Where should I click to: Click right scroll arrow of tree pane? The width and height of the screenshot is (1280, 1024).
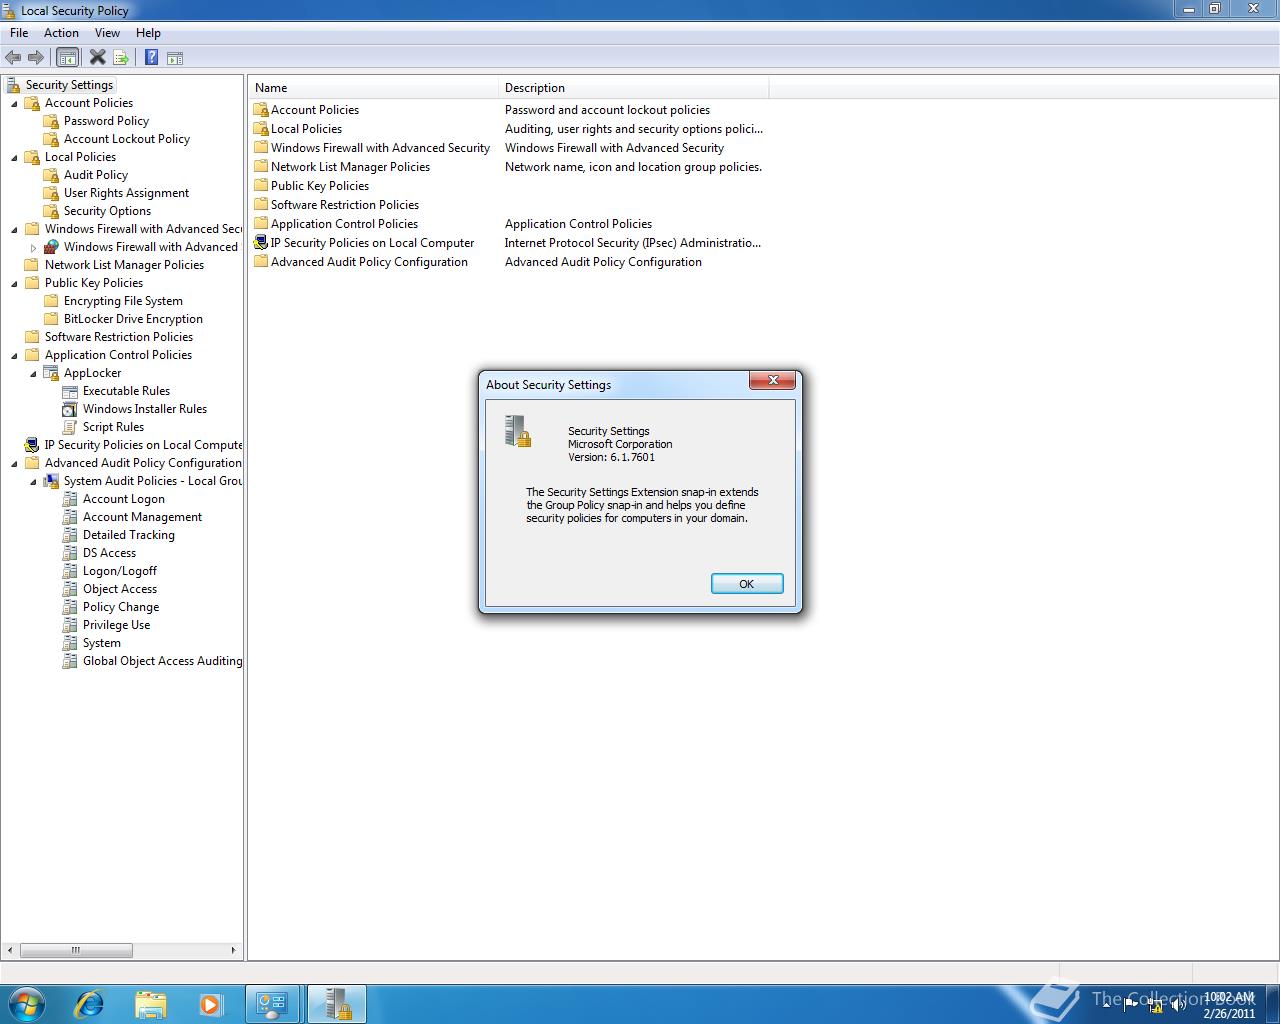point(233,950)
